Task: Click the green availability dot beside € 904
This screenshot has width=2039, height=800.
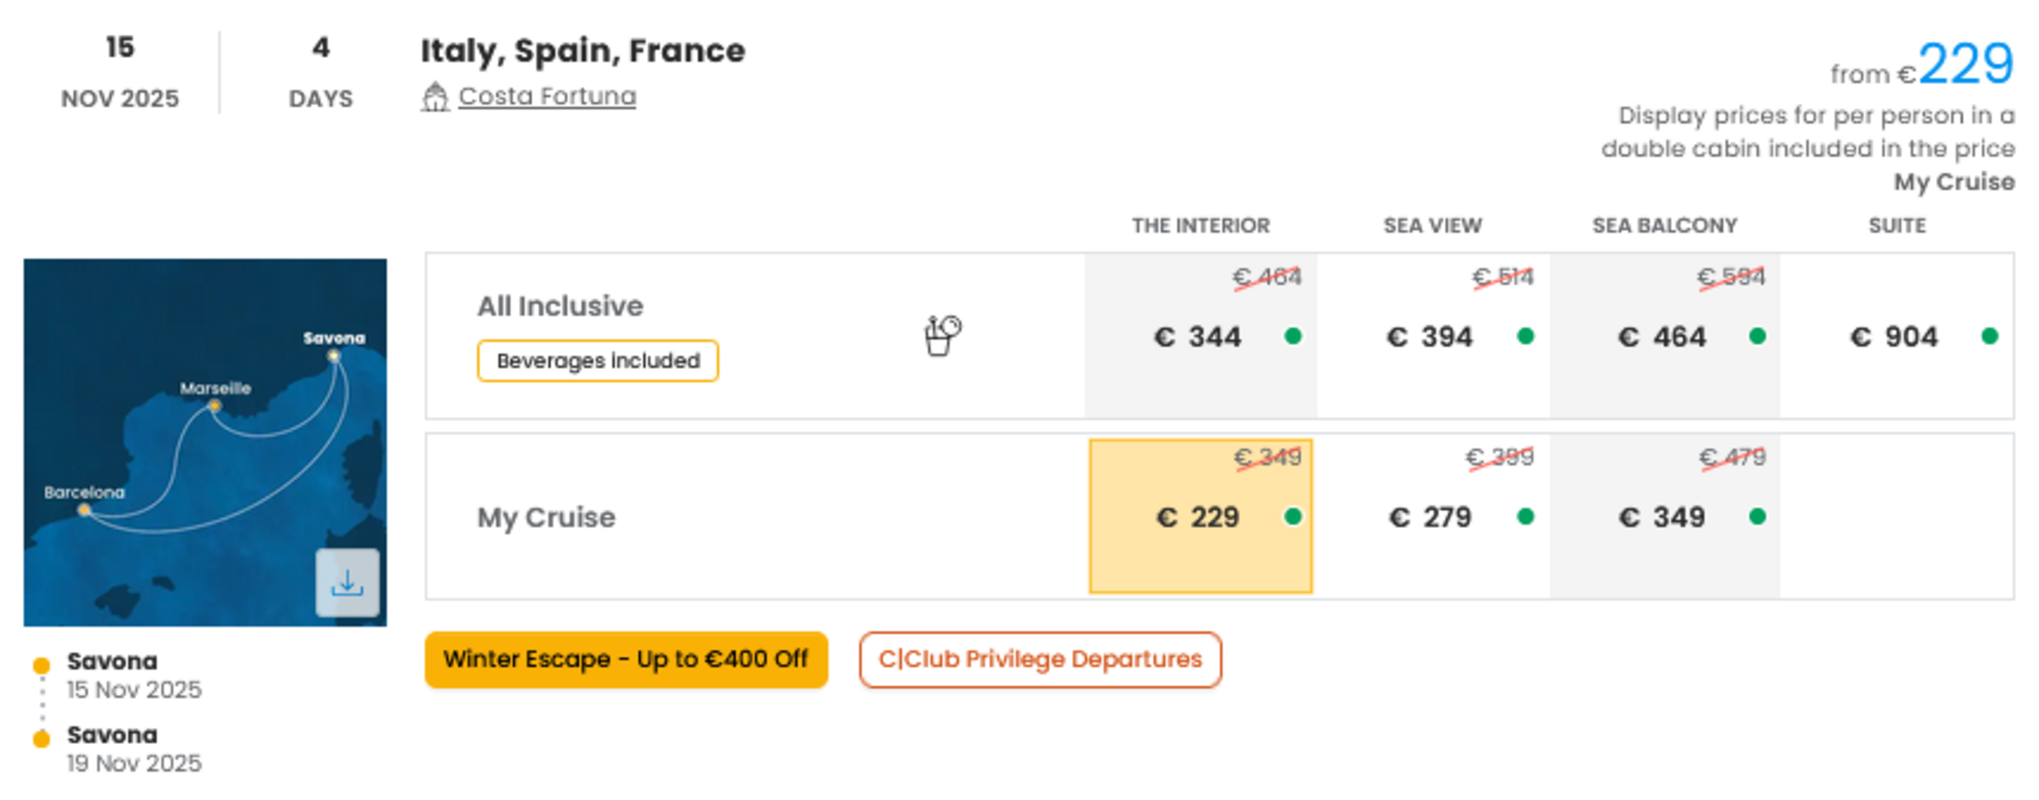Action: click(x=1989, y=336)
